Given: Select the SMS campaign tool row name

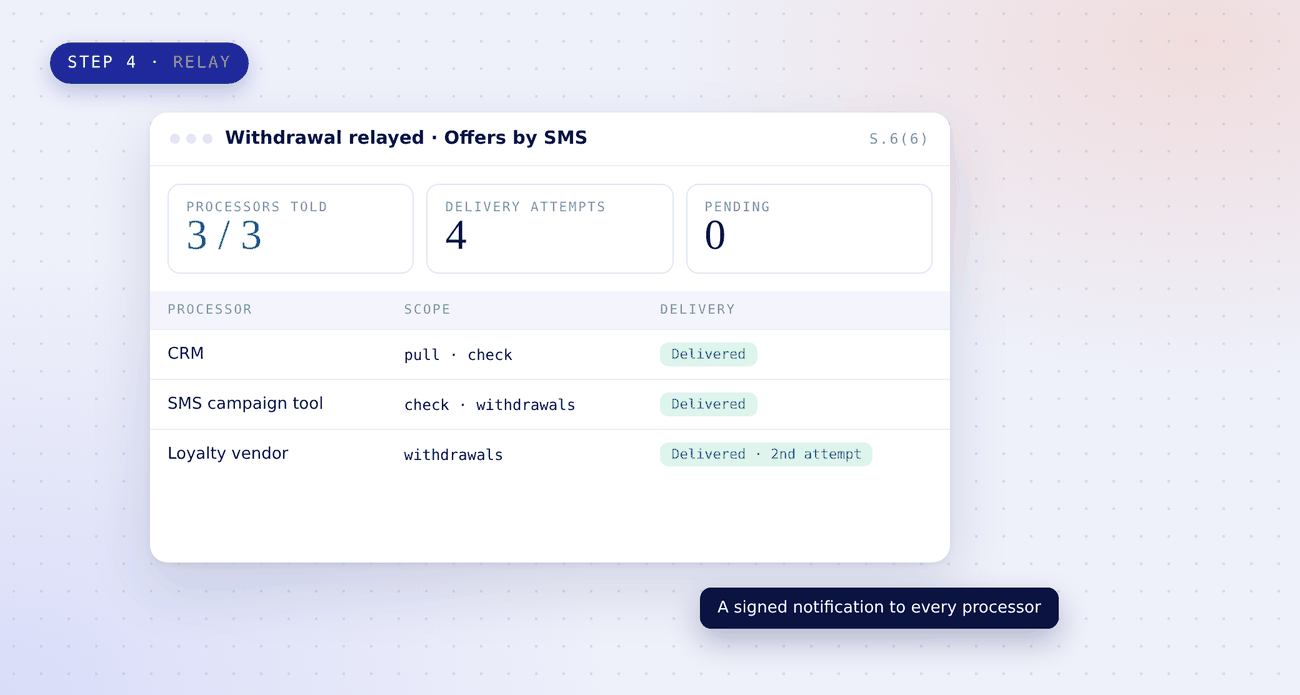Looking at the screenshot, I should coord(245,404).
